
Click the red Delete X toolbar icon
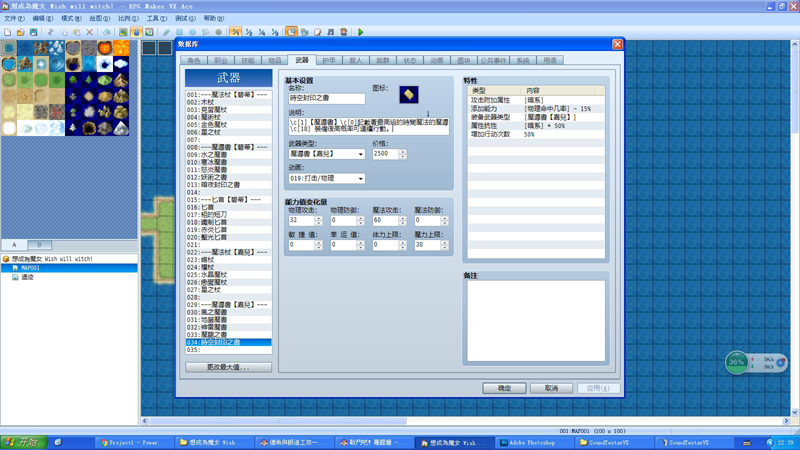click(x=90, y=32)
